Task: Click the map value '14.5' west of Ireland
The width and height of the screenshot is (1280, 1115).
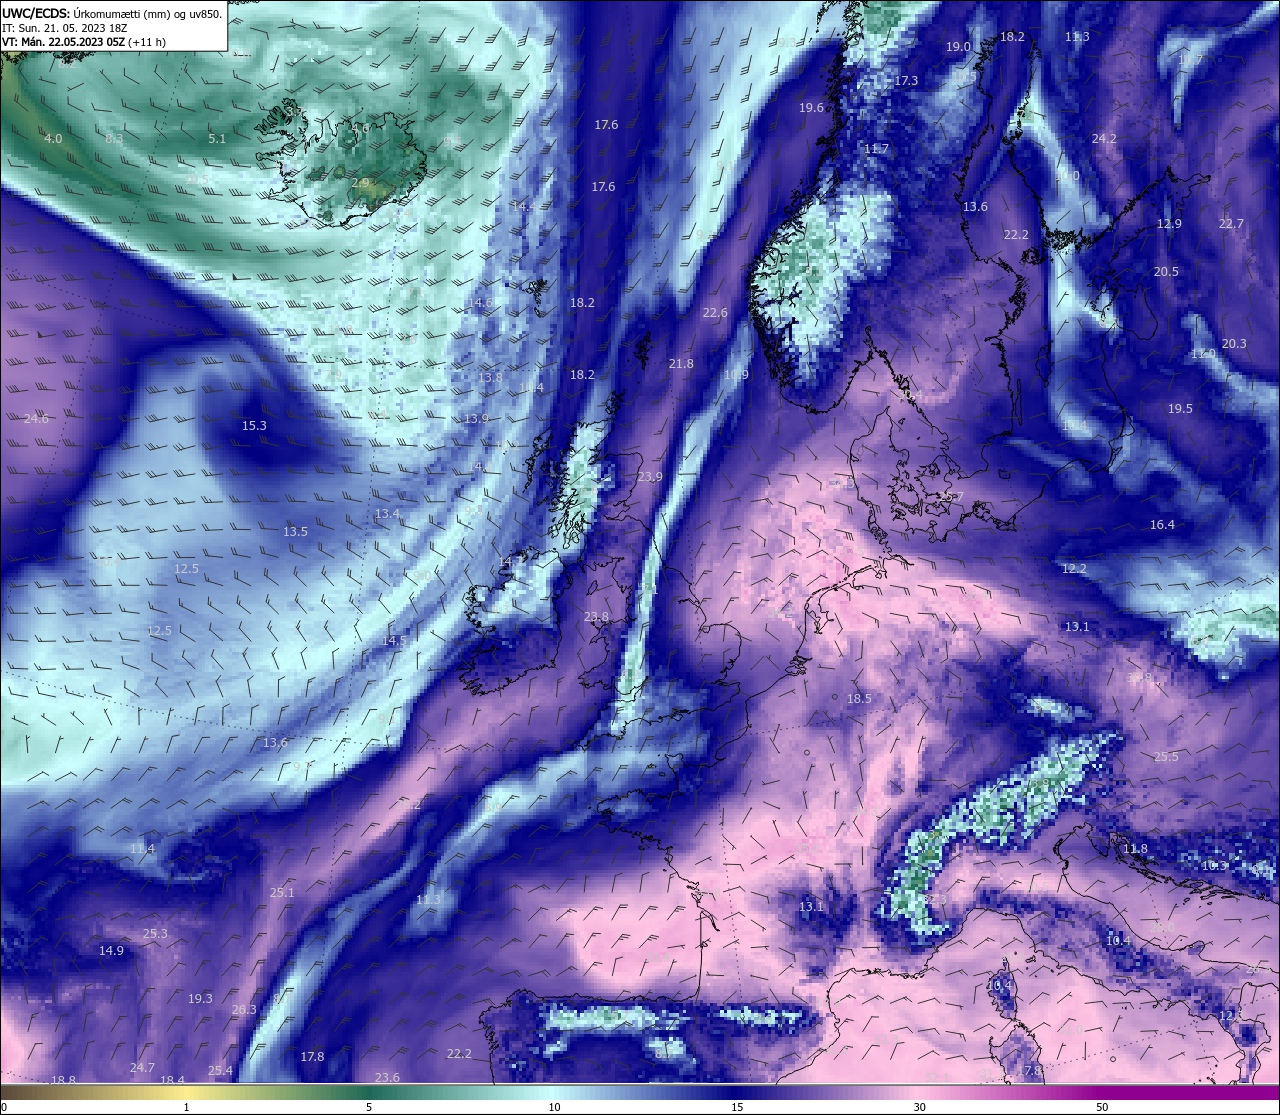Action: pos(394,641)
